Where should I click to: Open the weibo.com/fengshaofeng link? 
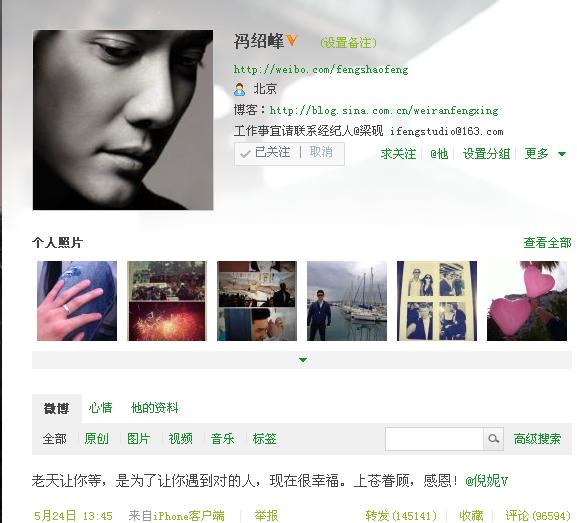321,69
